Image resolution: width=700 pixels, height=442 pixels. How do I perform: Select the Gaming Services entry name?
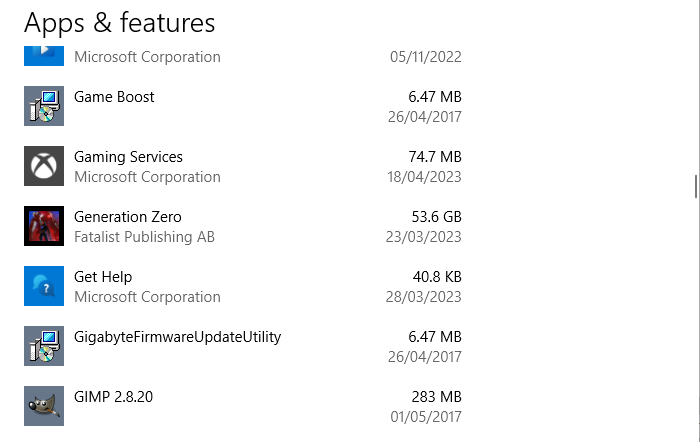click(128, 157)
